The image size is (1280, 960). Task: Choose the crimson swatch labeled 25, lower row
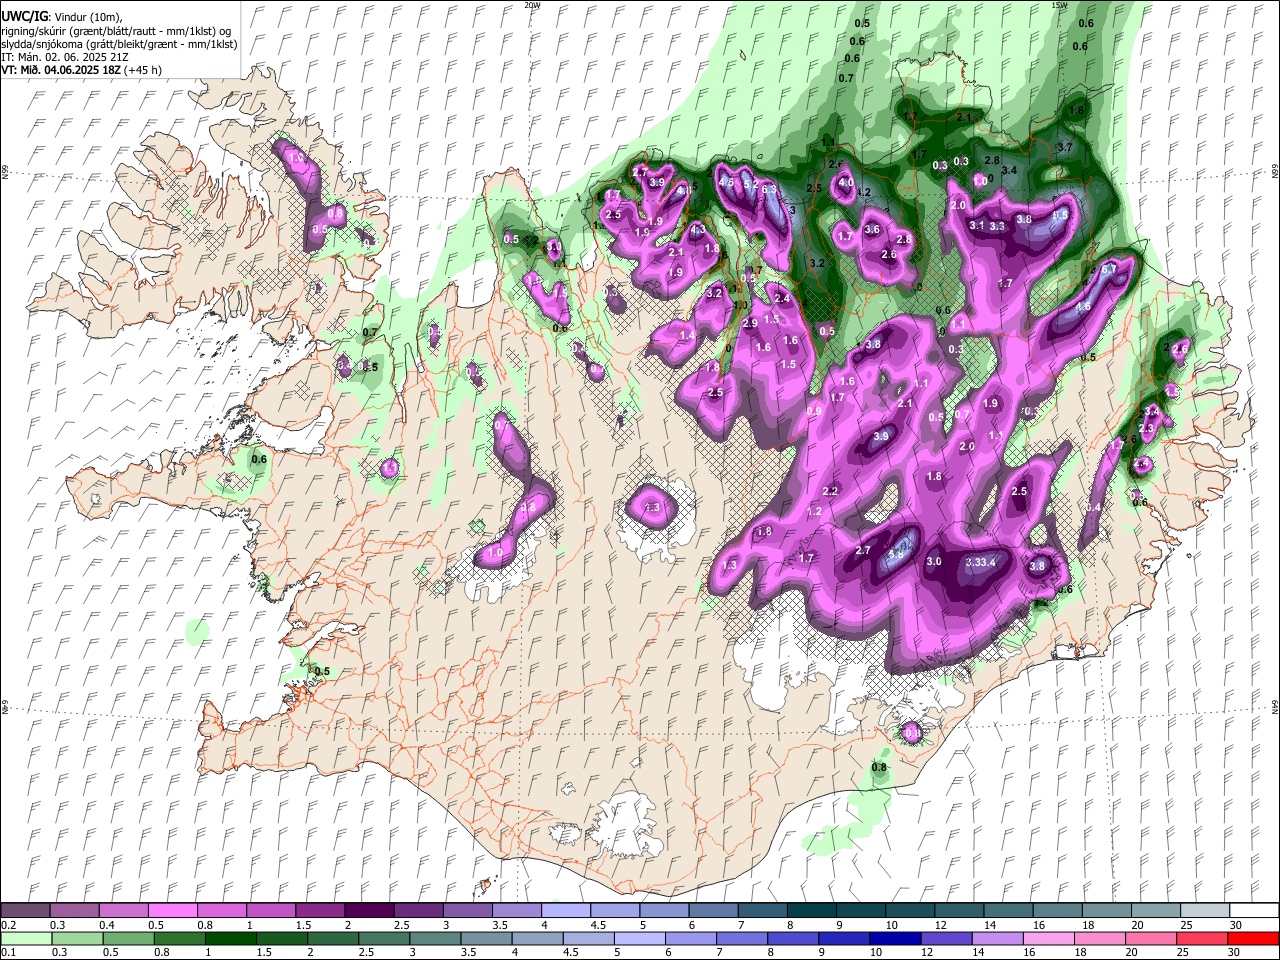pyautogui.click(x=1203, y=939)
